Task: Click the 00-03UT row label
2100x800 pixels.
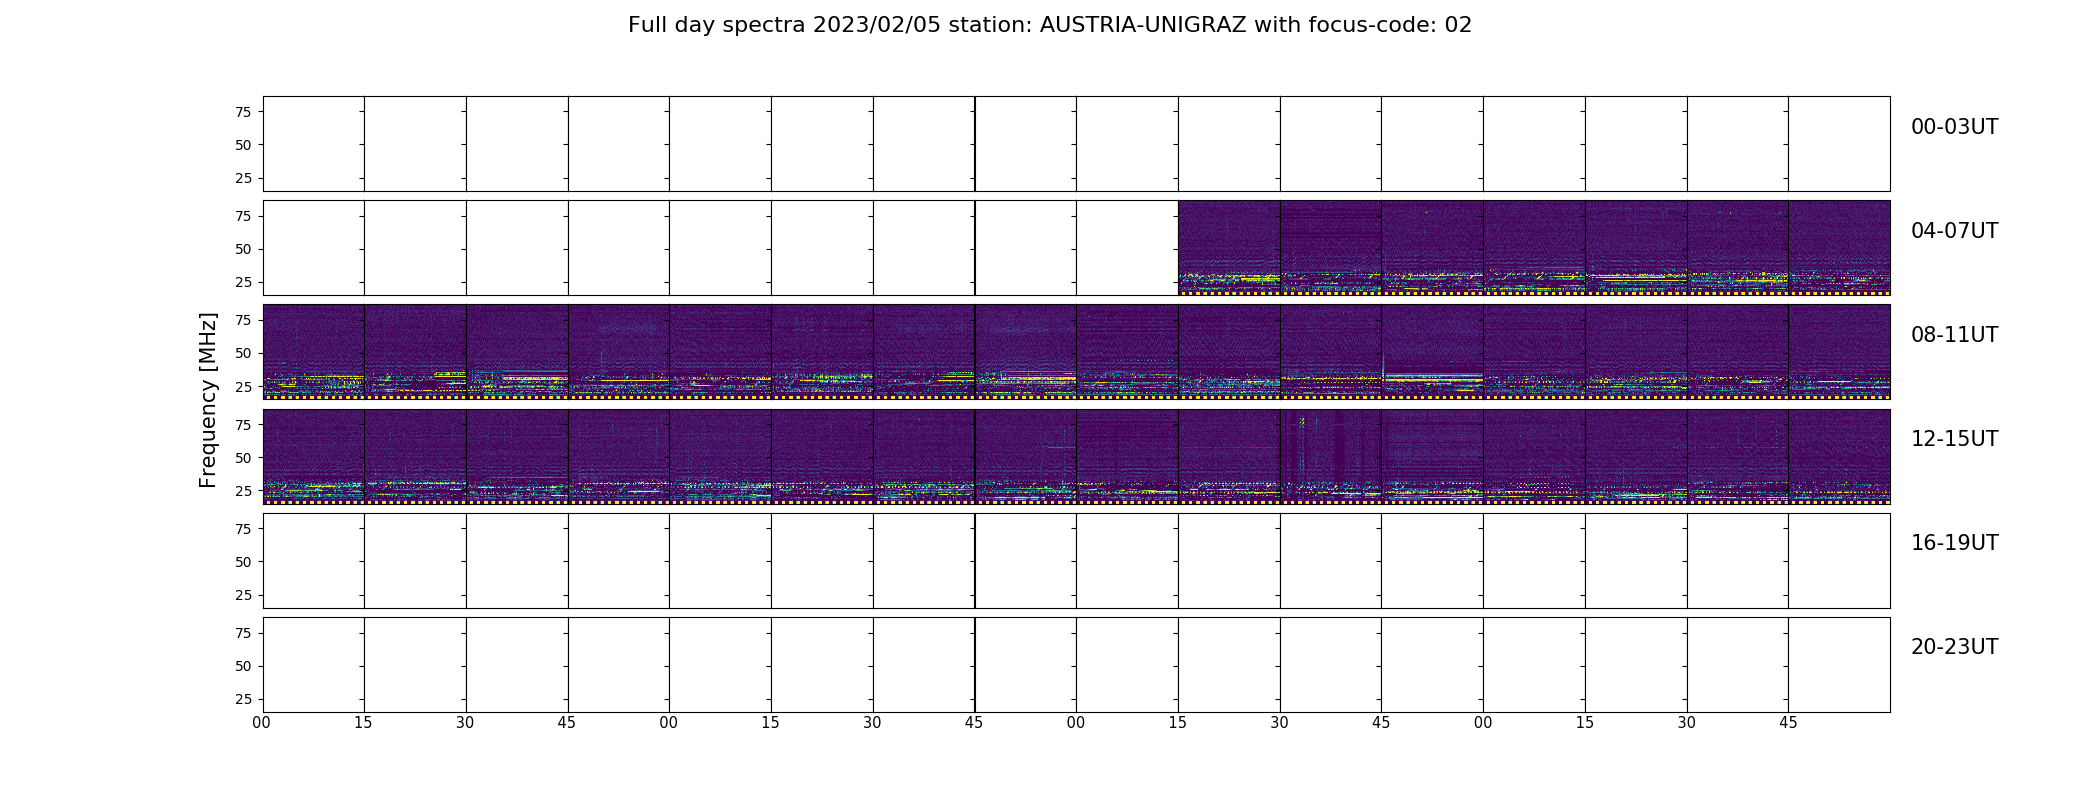Action: 1954,127
